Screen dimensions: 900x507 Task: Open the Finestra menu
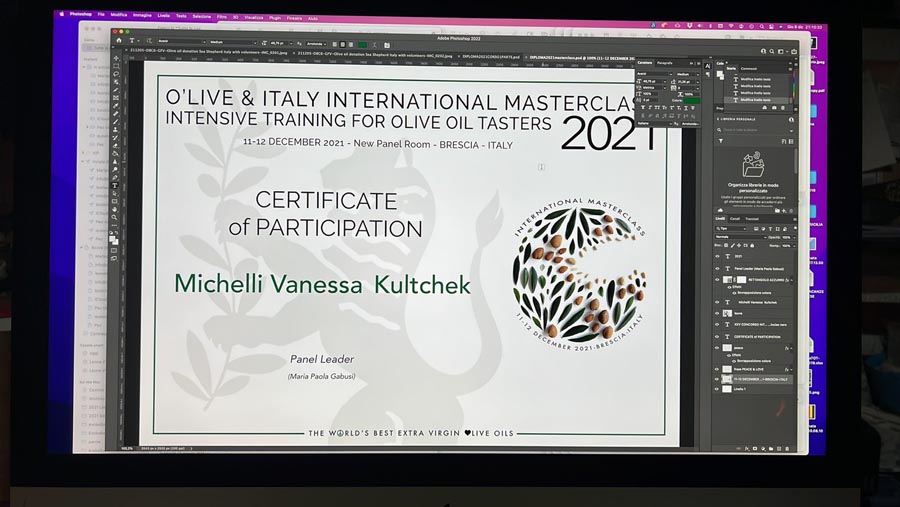(x=294, y=18)
